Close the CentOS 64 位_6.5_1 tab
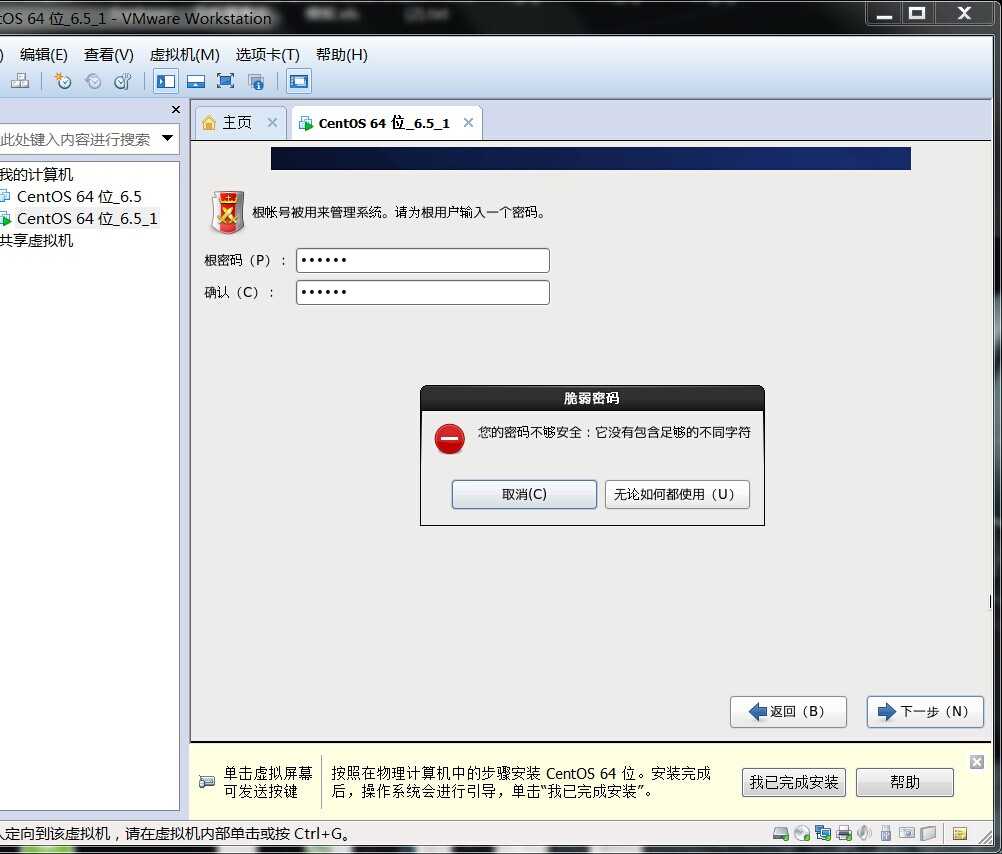Image resolution: width=1002 pixels, height=854 pixels. tap(468, 122)
